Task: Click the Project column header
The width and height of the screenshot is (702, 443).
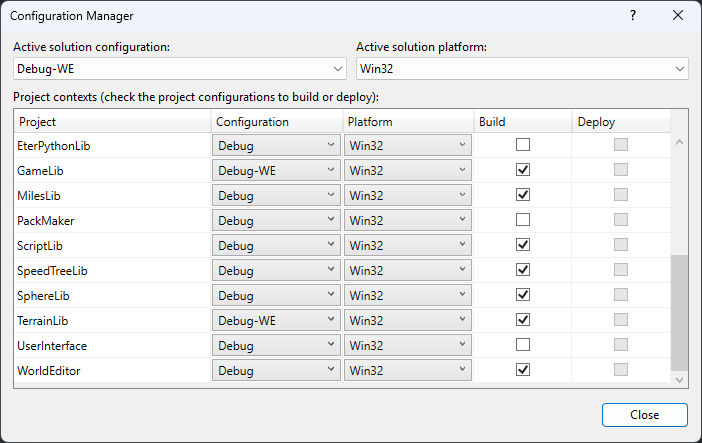Action: point(112,122)
